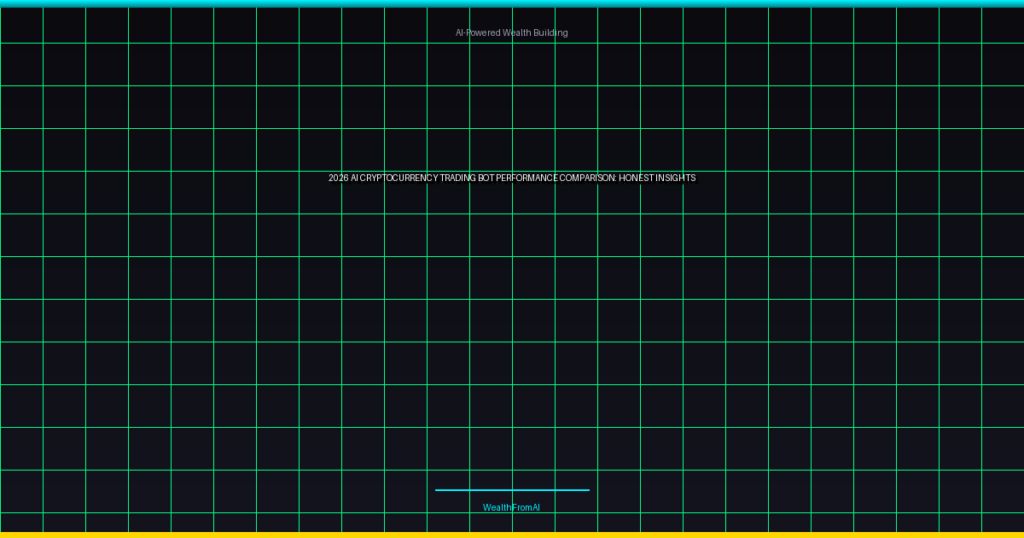The height and width of the screenshot is (538, 1024).
Task: Click the cyan bar along the top edge
Action: (512, 3)
